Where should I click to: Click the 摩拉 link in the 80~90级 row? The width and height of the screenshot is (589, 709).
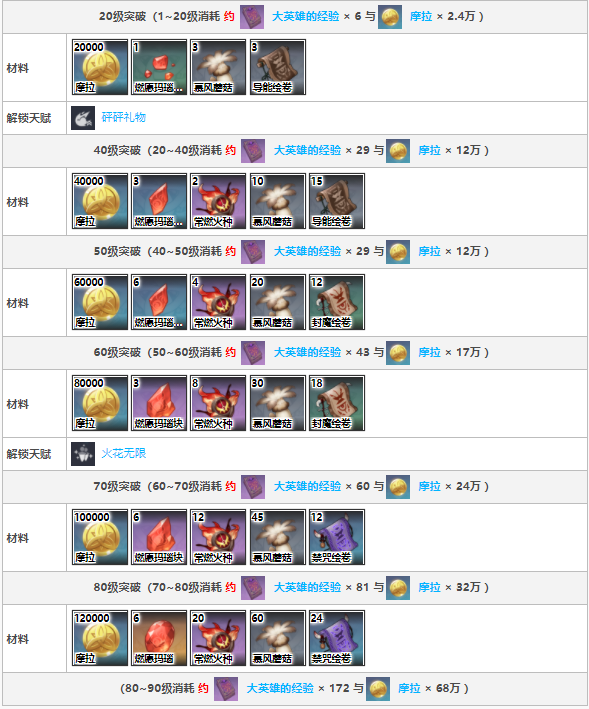pos(410,689)
